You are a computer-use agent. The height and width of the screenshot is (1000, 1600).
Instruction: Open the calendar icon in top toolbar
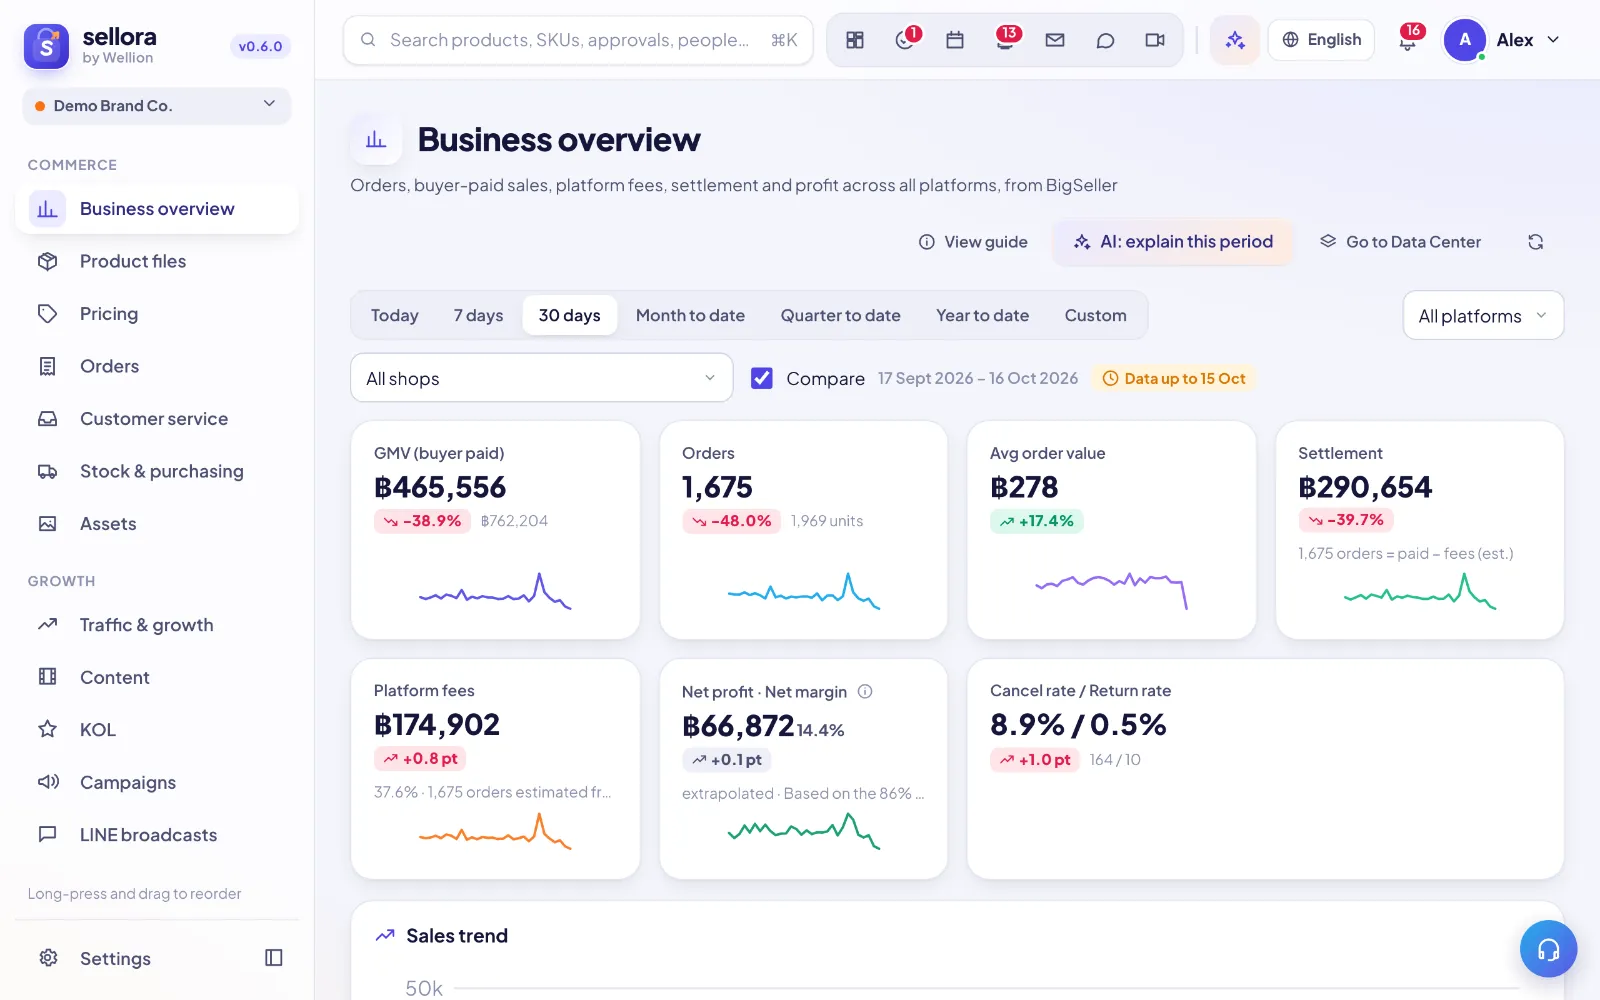click(x=955, y=40)
